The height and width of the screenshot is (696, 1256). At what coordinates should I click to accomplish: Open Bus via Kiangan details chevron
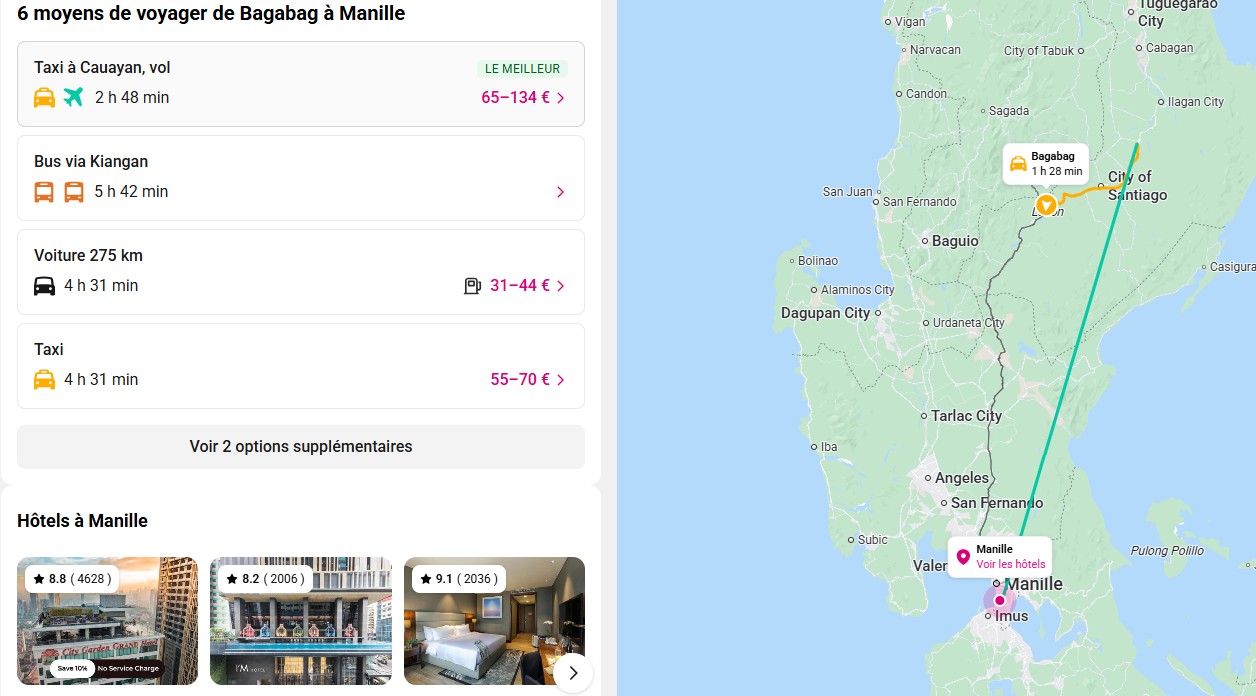[561, 192]
